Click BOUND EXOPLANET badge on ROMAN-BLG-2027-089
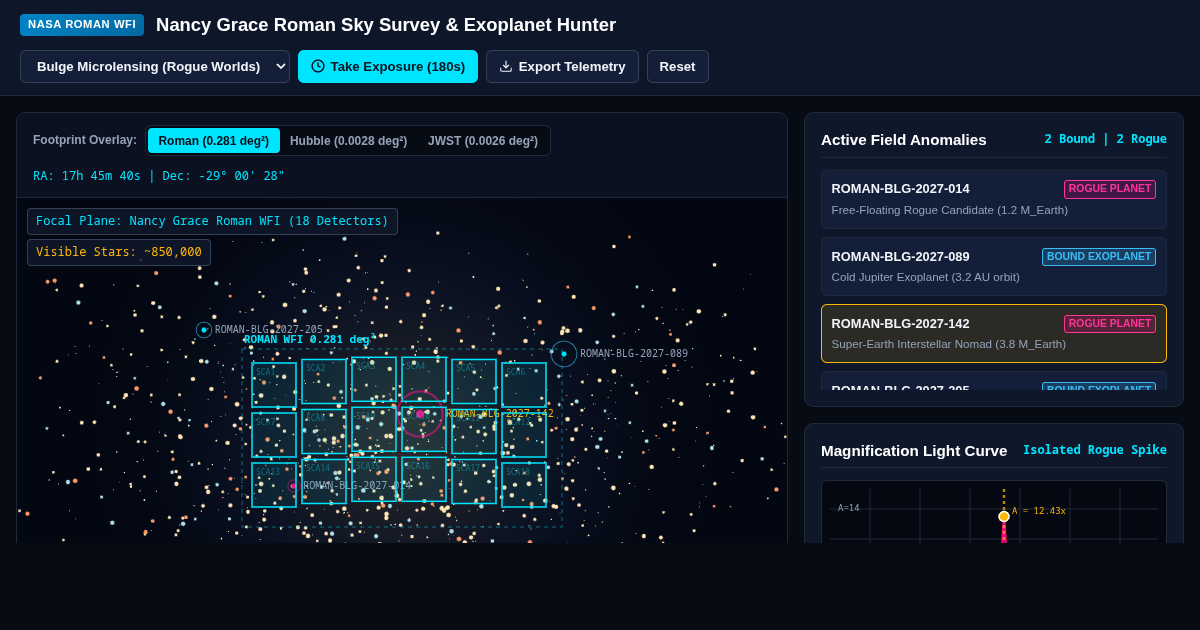The height and width of the screenshot is (630, 1200). tap(1099, 257)
